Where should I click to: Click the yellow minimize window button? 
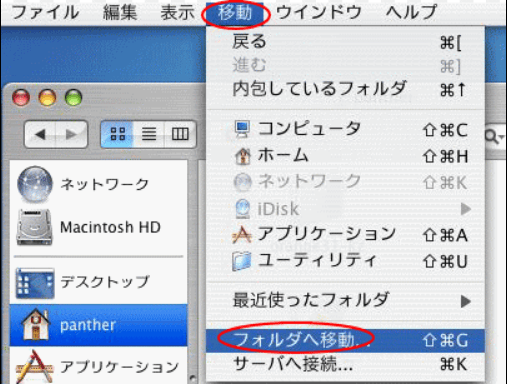pos(47,98)
